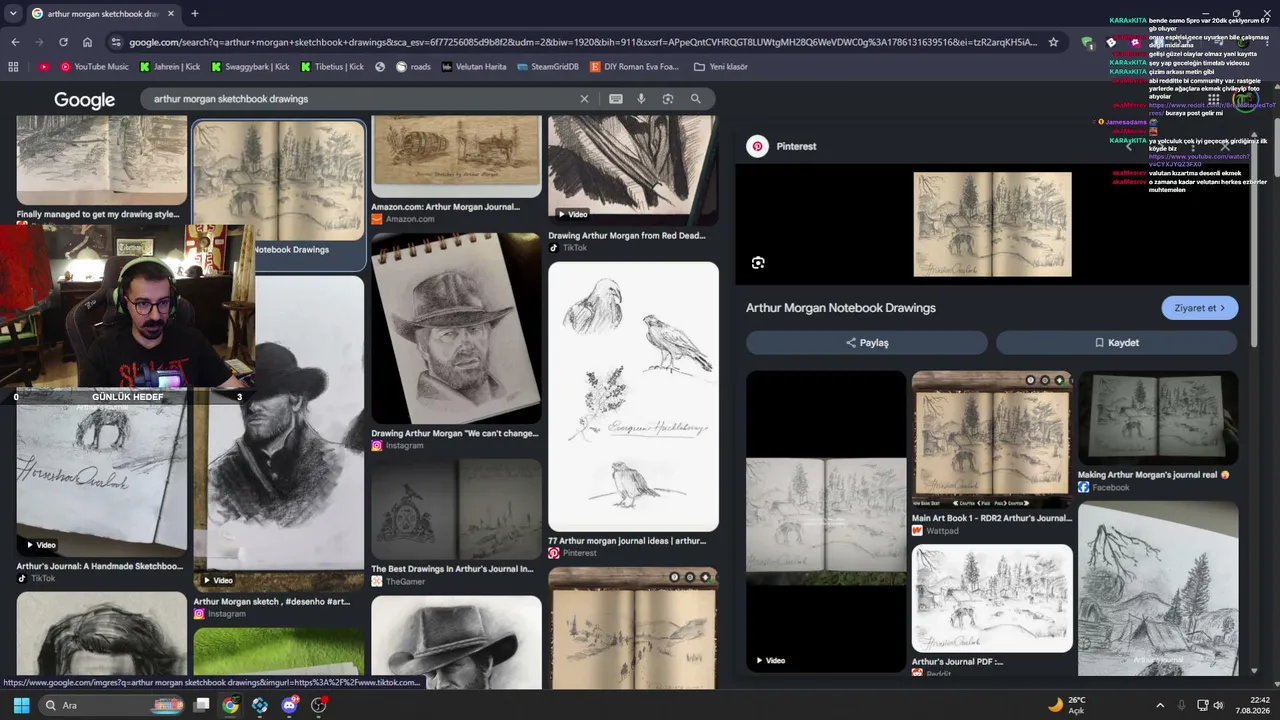The image size is (1280, 720).
Task: Reload the current Google page
Action: pos(63,42)
